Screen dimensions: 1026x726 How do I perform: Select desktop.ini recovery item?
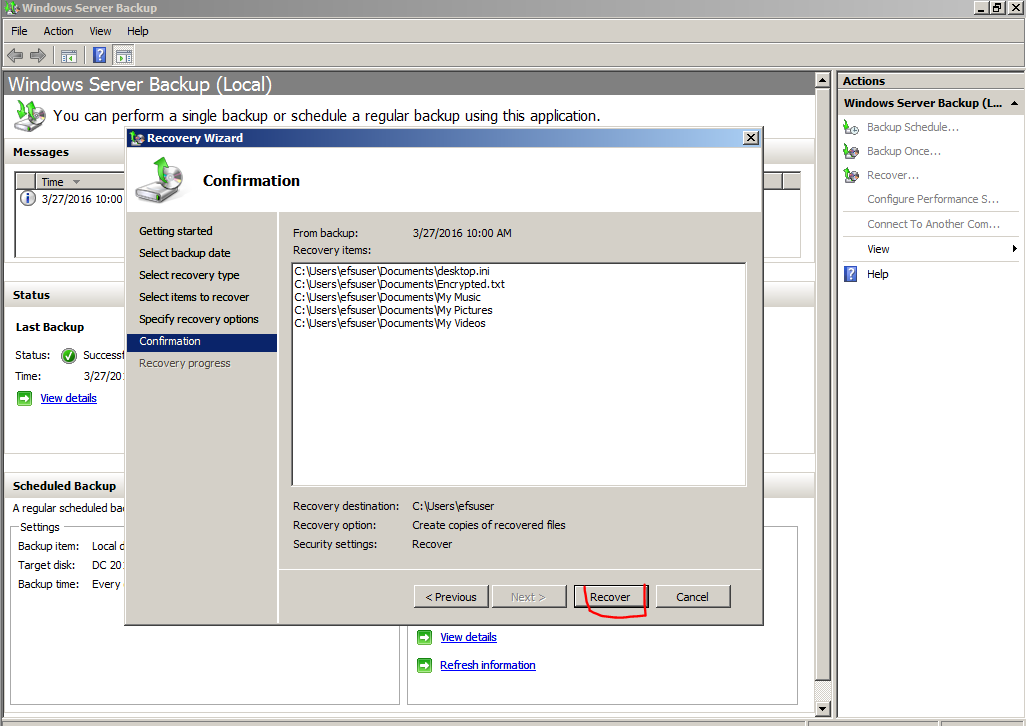[x=391, y=271]
